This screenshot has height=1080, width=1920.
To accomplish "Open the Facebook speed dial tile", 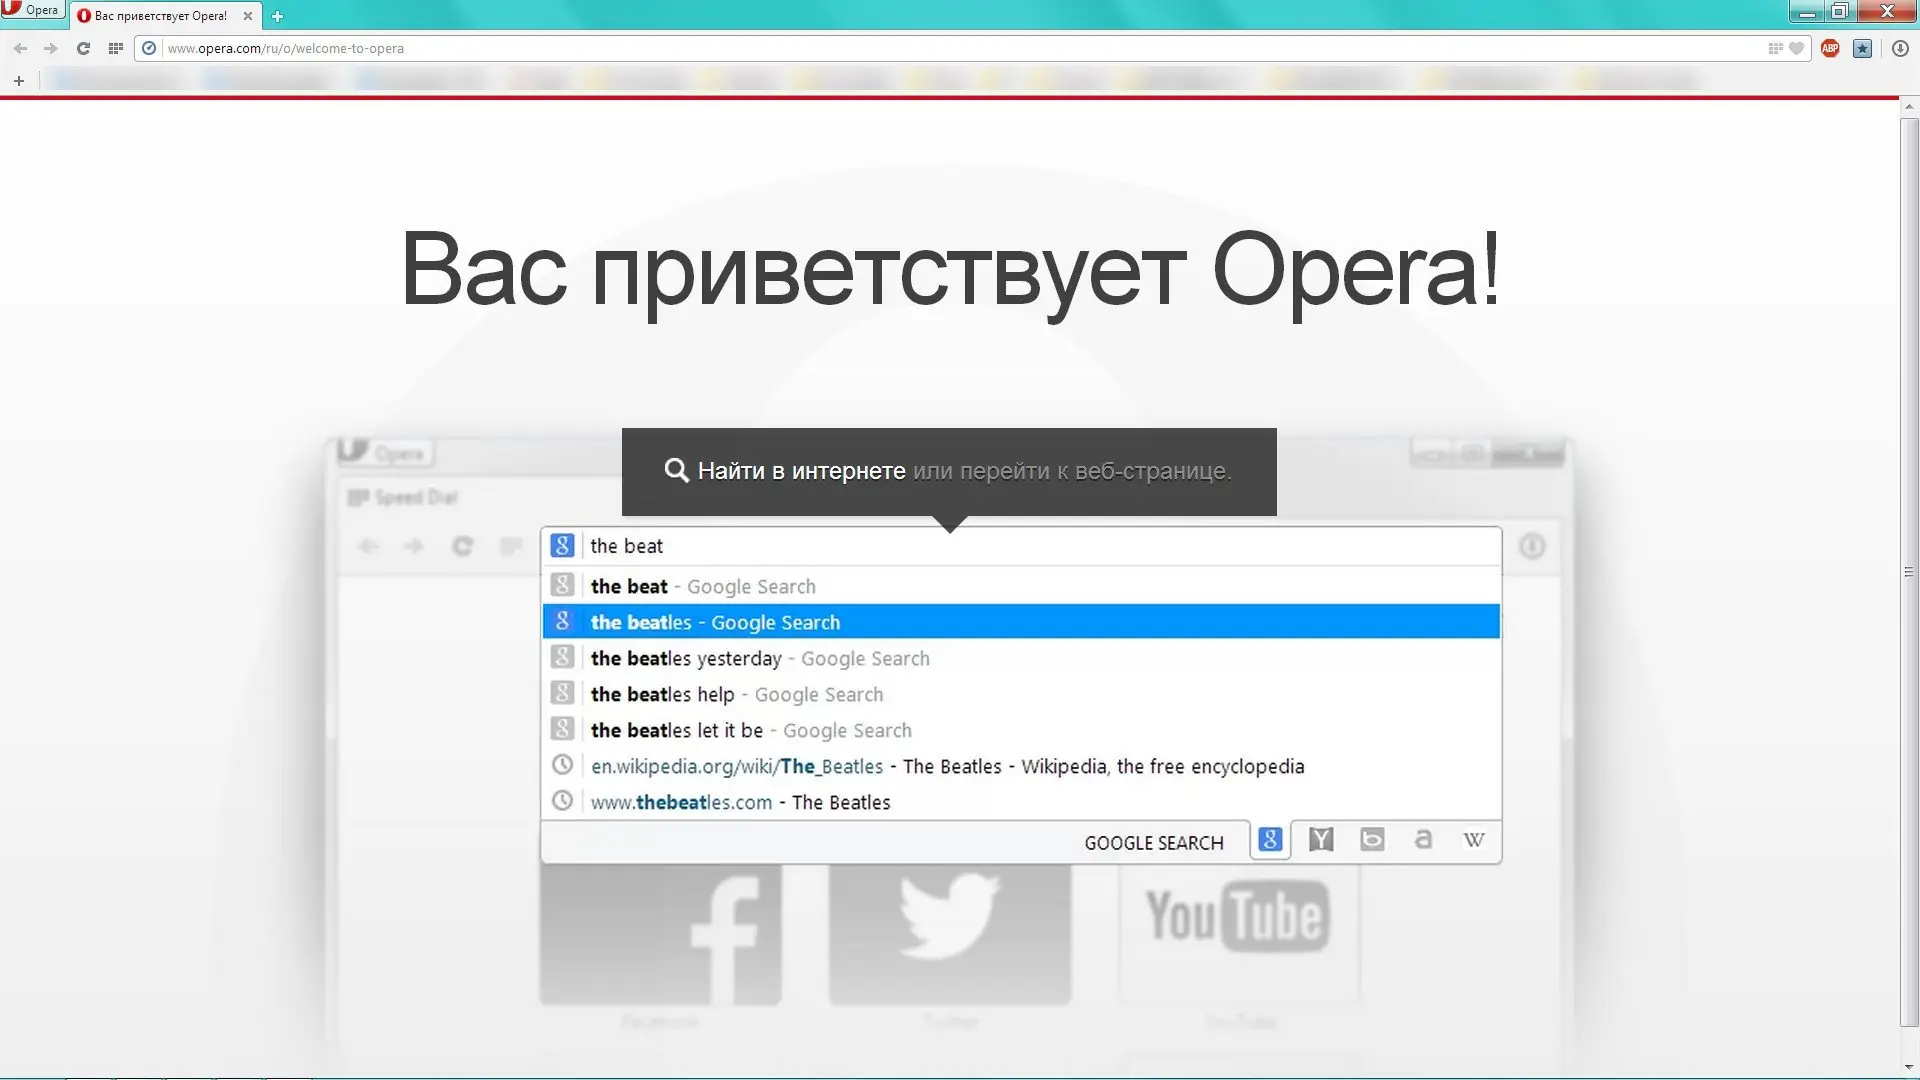I will [x=660, y=935].
